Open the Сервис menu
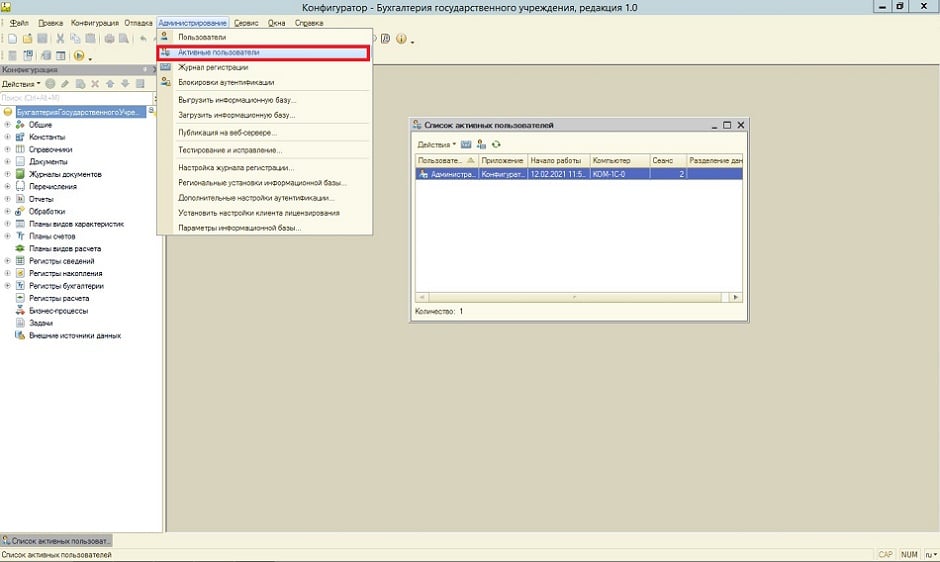This screenshot has width=940, height=562. coord(246,22)
